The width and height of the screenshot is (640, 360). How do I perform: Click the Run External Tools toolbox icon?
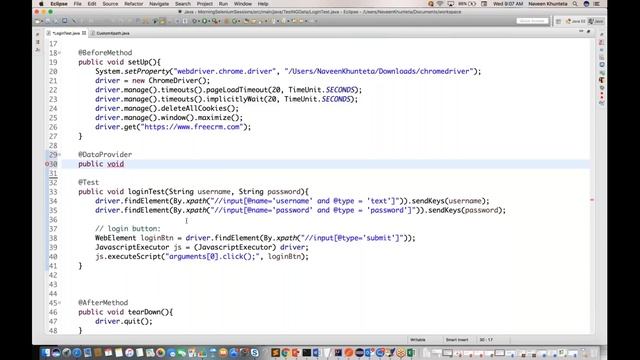click(x=215, y=21)
